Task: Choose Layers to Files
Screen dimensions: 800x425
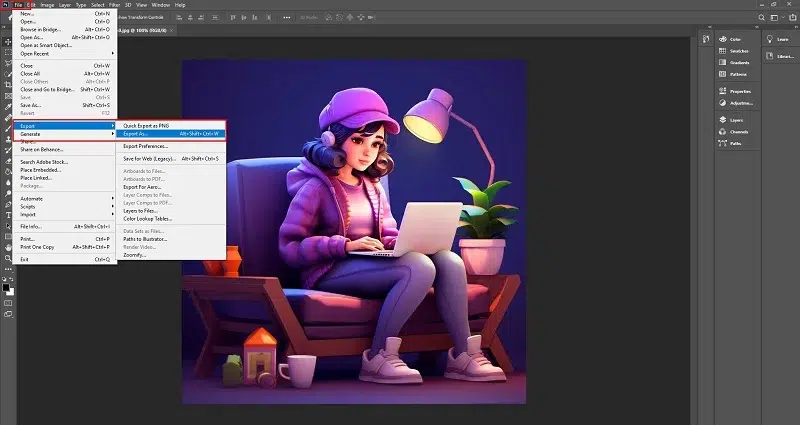Action: point(171,211)
